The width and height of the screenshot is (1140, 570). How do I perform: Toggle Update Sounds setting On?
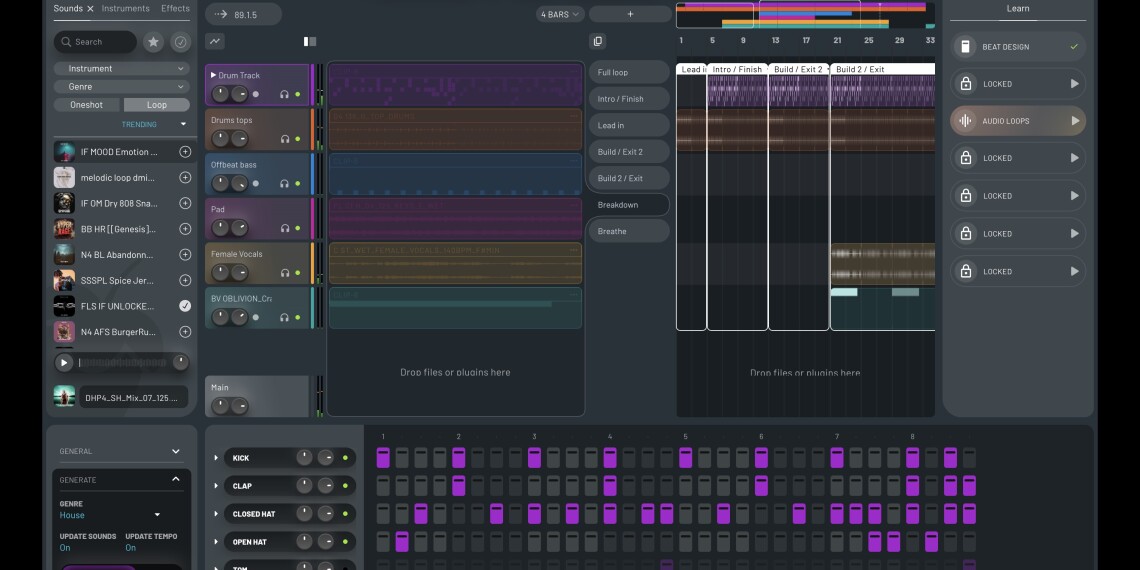tap(65, 548)
